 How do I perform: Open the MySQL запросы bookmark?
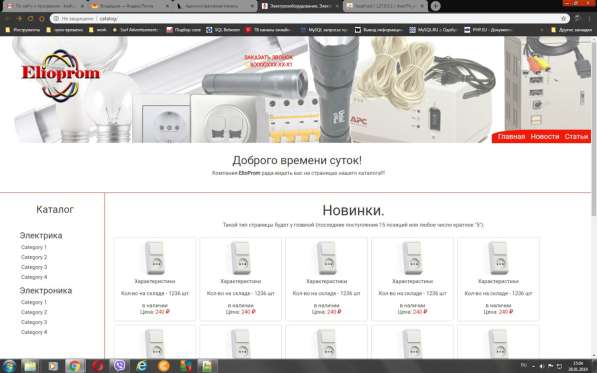click(x=324, y=30)
